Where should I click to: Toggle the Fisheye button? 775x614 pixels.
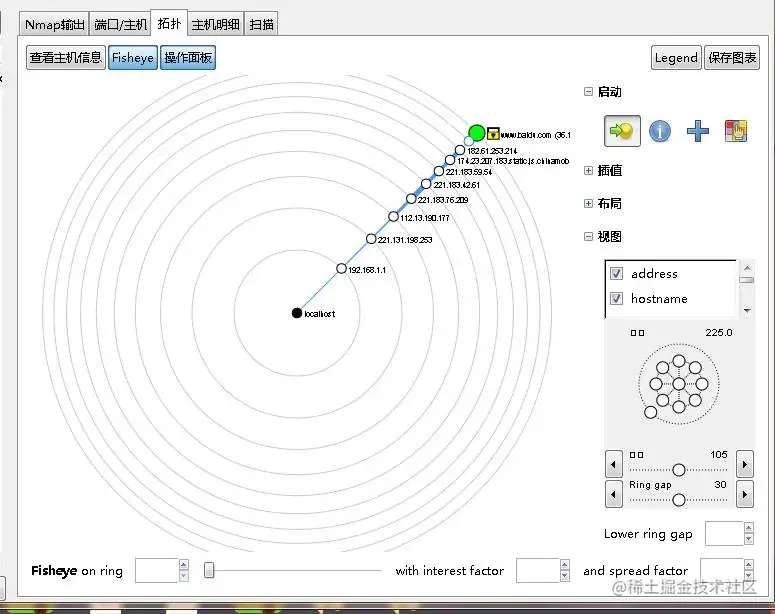133,58
